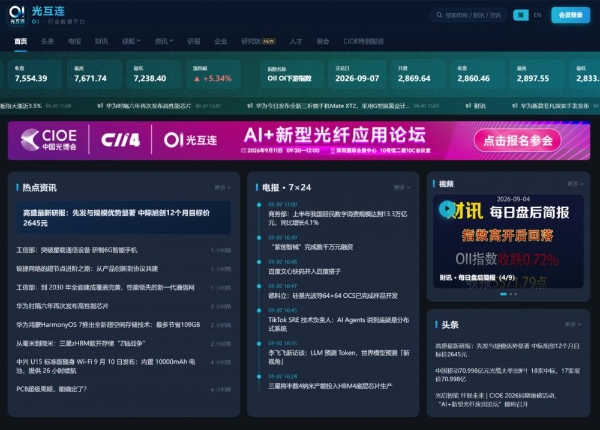Expand the 资讯 nav dropdown
The width and height of the screenshot is (600, 430).
(164, 41)
